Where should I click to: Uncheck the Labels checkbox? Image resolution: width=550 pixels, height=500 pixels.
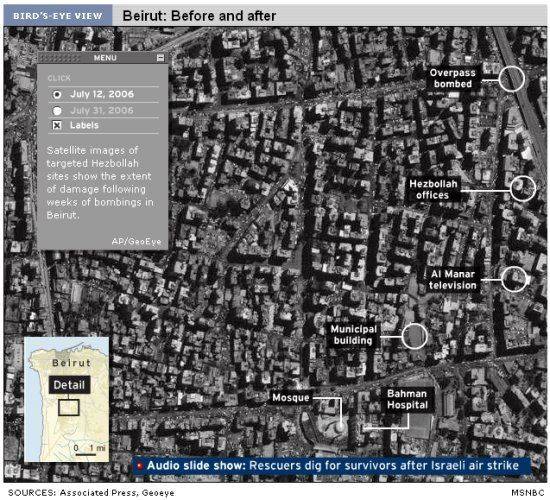57,125
